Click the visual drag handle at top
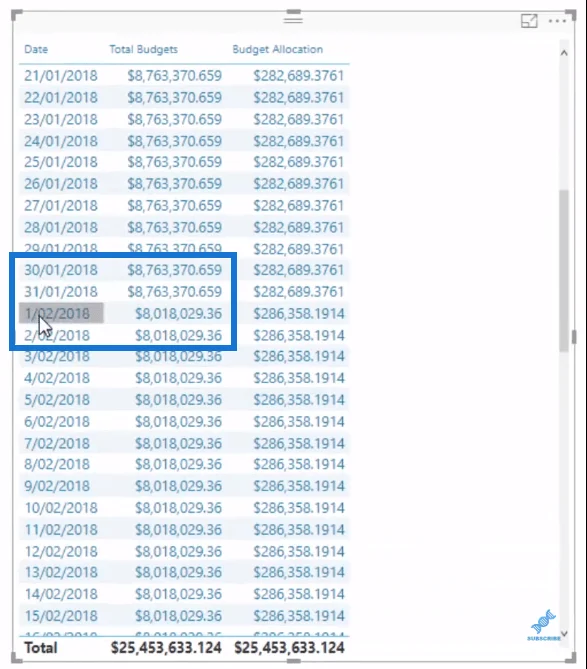Viewport: 587px width, 669px height. [293, 18]
